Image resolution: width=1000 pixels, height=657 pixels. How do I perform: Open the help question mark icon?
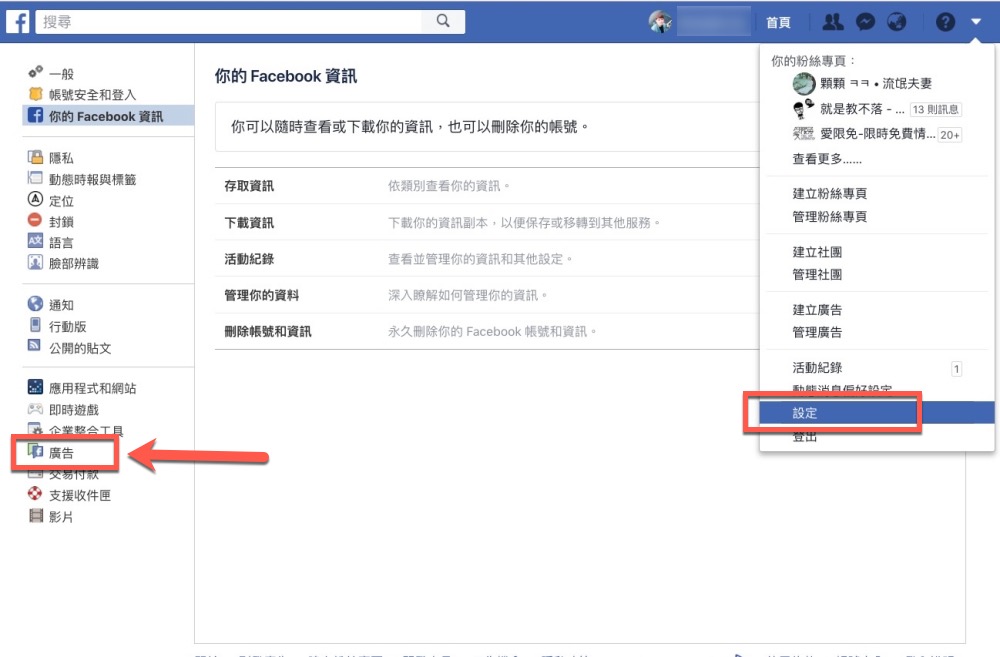coord(945,22)
